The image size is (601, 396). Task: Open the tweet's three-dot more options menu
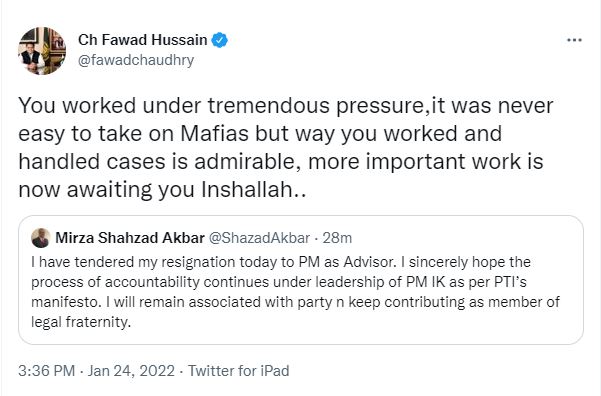[x=574, y=40]
